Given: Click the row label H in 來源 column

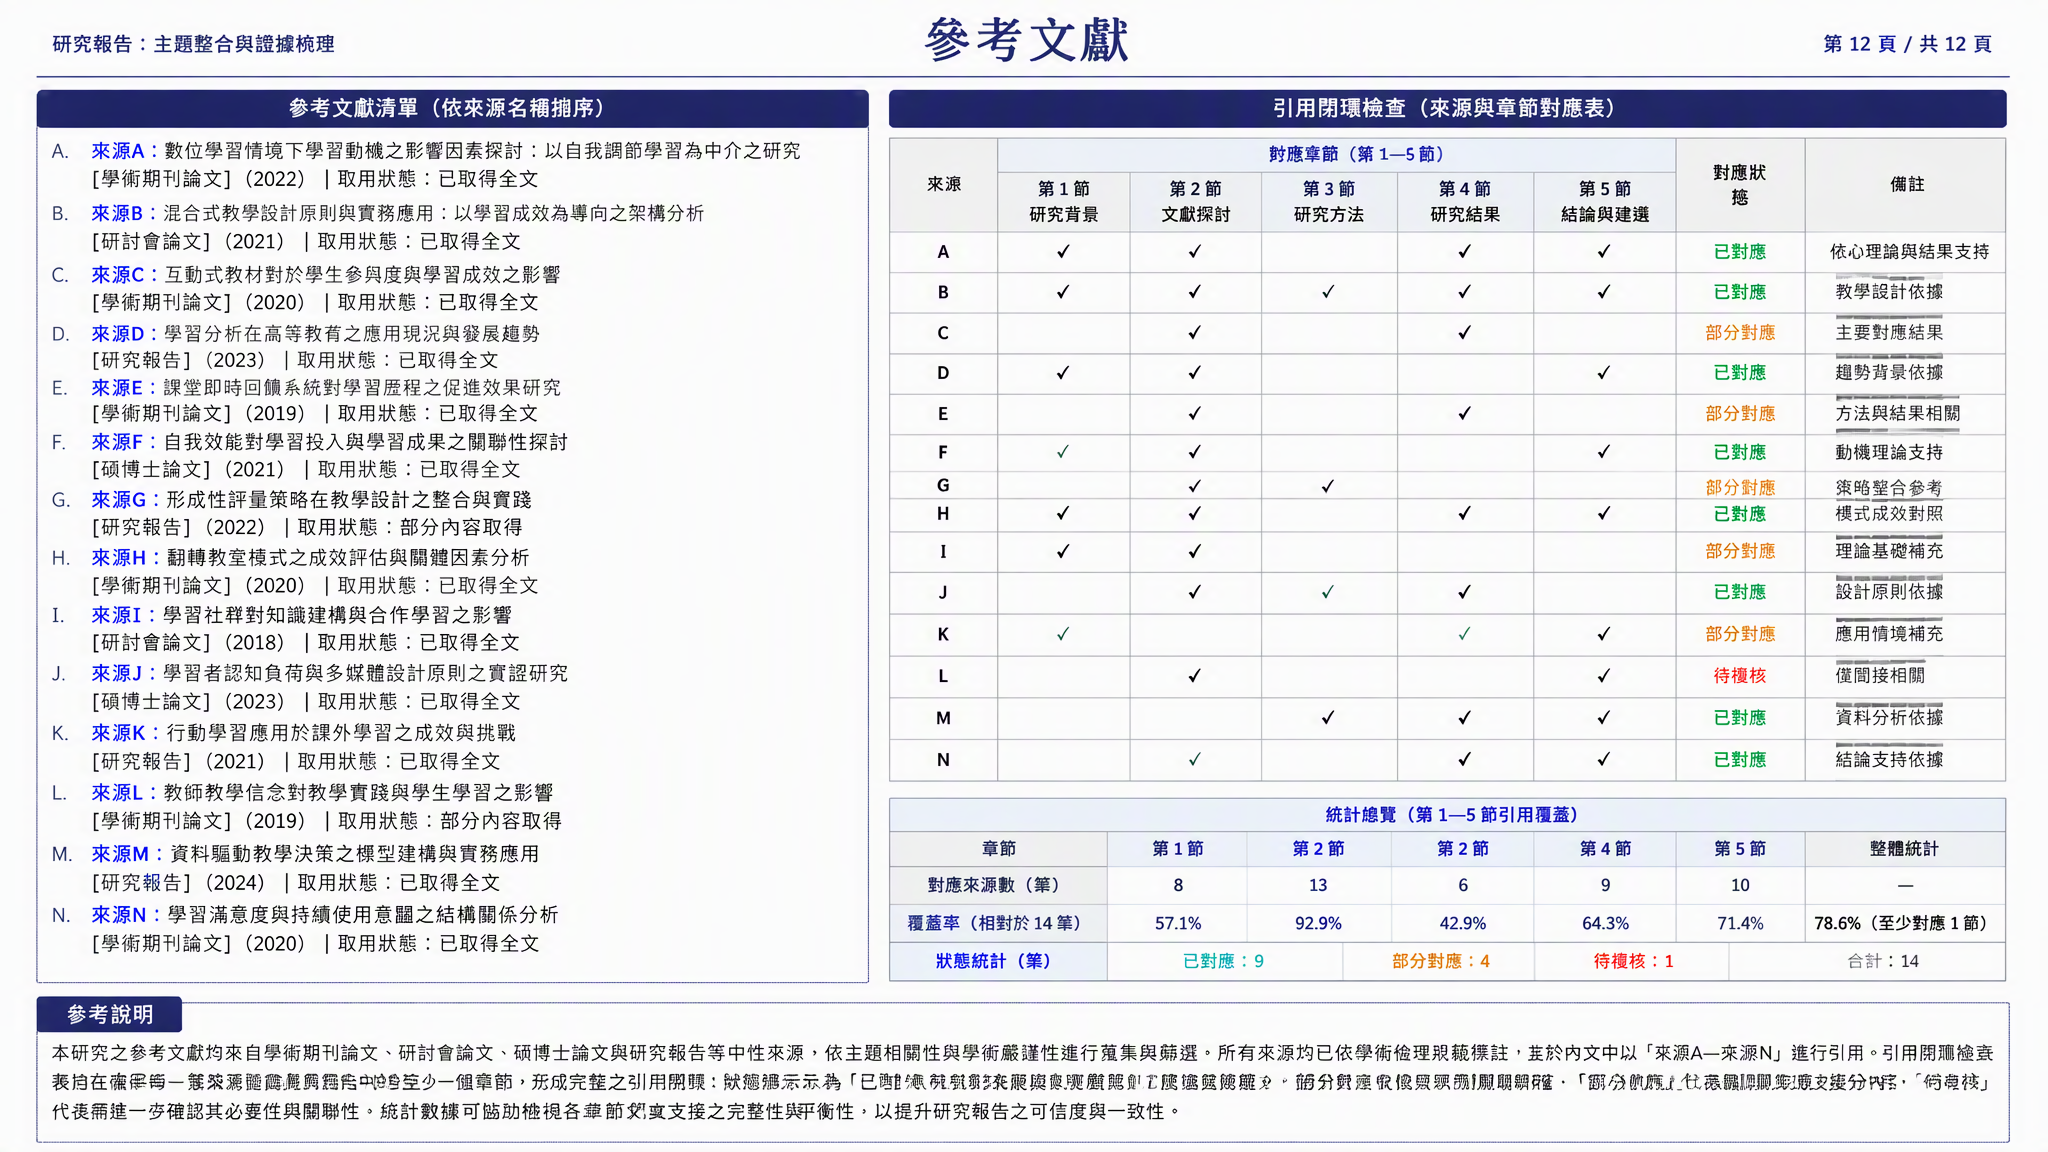Looking at the screenshot, I should click(943, 513).
